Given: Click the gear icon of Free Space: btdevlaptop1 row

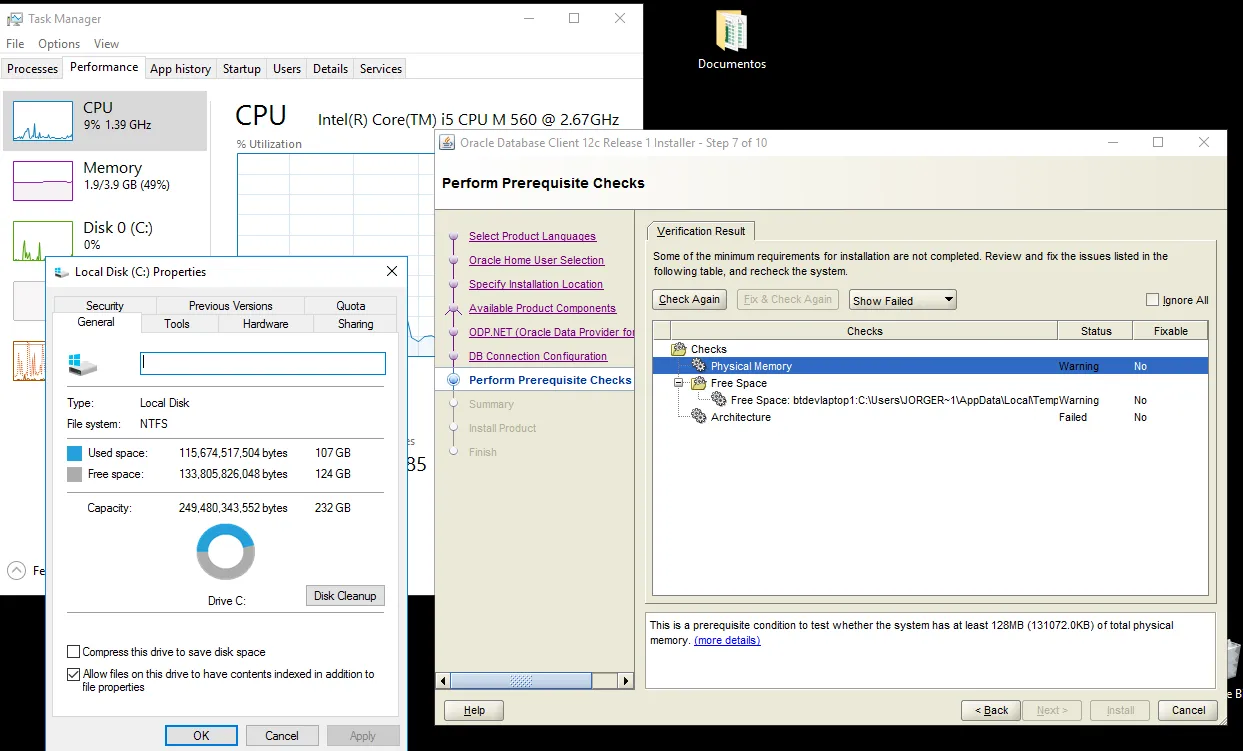Looking at the screenshot, I should [x=719, y=400].
